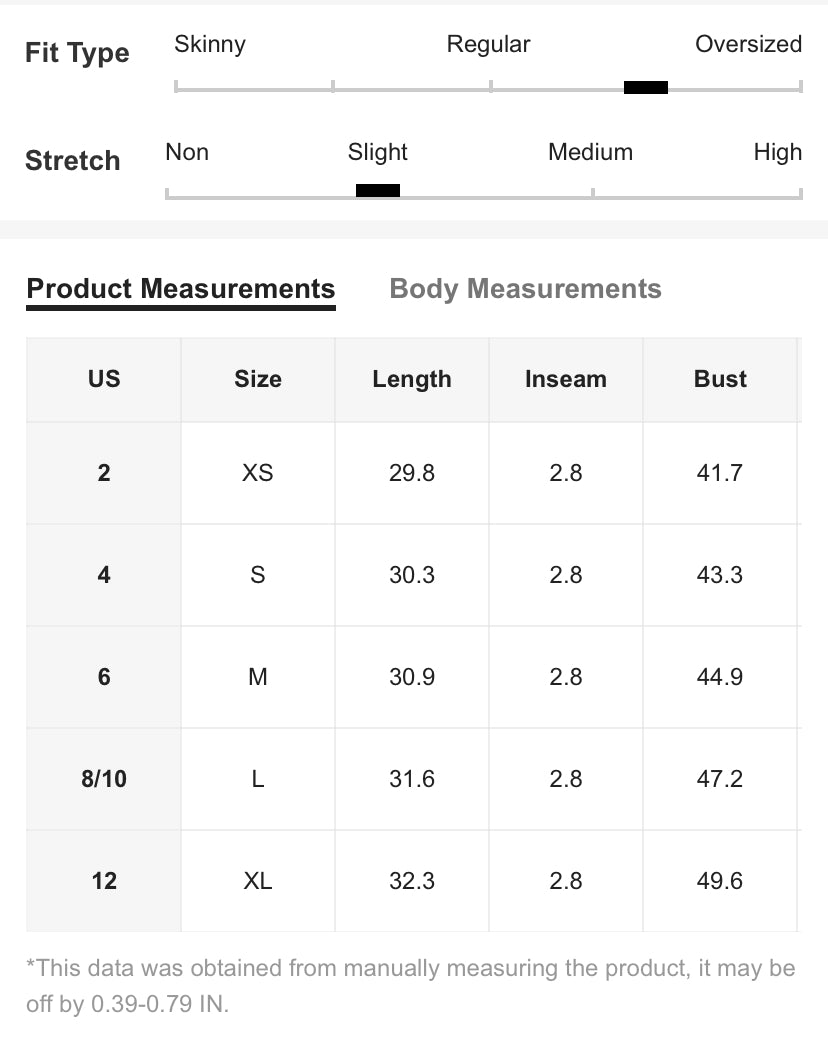This screenshot has height=1046, width=828.
Task: Click the Oversized fit label
Action: point(748,45)
